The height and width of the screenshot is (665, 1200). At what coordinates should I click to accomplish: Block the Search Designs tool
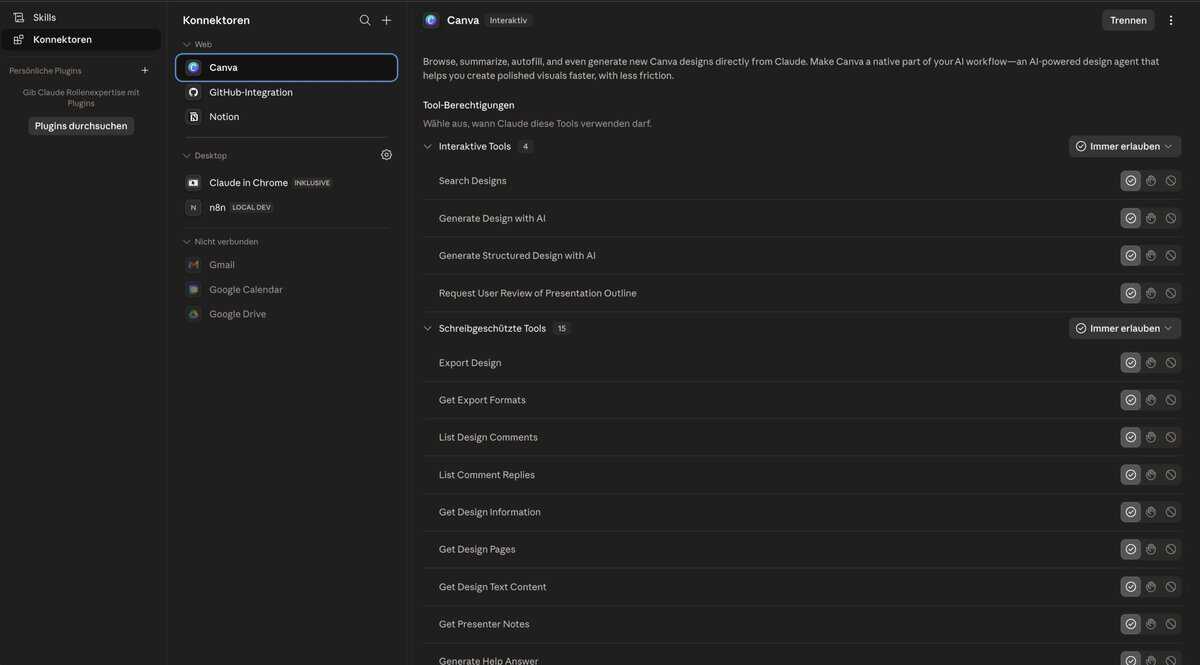[x=1171, y=181]
